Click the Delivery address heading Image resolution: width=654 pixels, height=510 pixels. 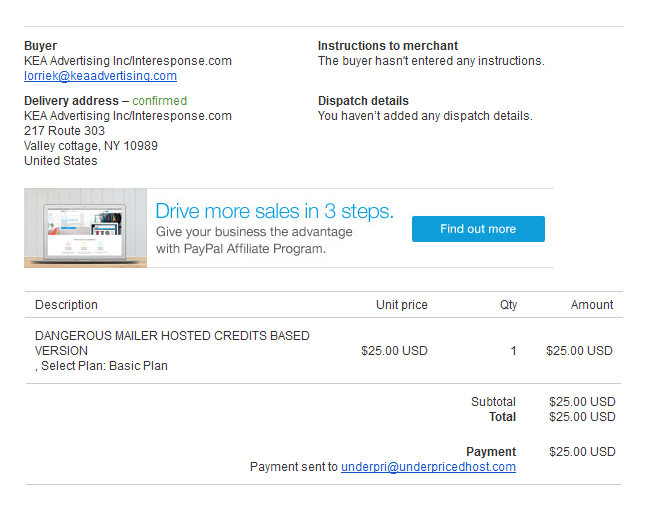70,101
